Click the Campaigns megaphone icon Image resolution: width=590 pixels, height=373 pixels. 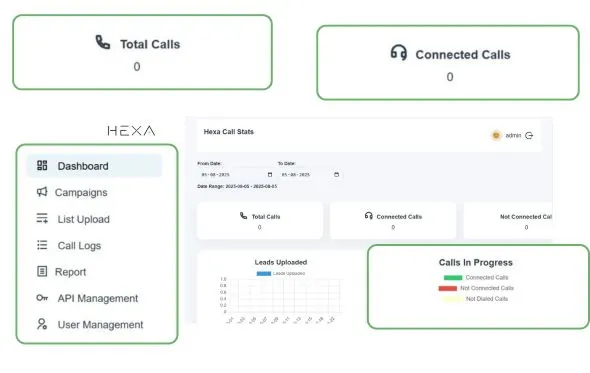click(x=42, y=192)
